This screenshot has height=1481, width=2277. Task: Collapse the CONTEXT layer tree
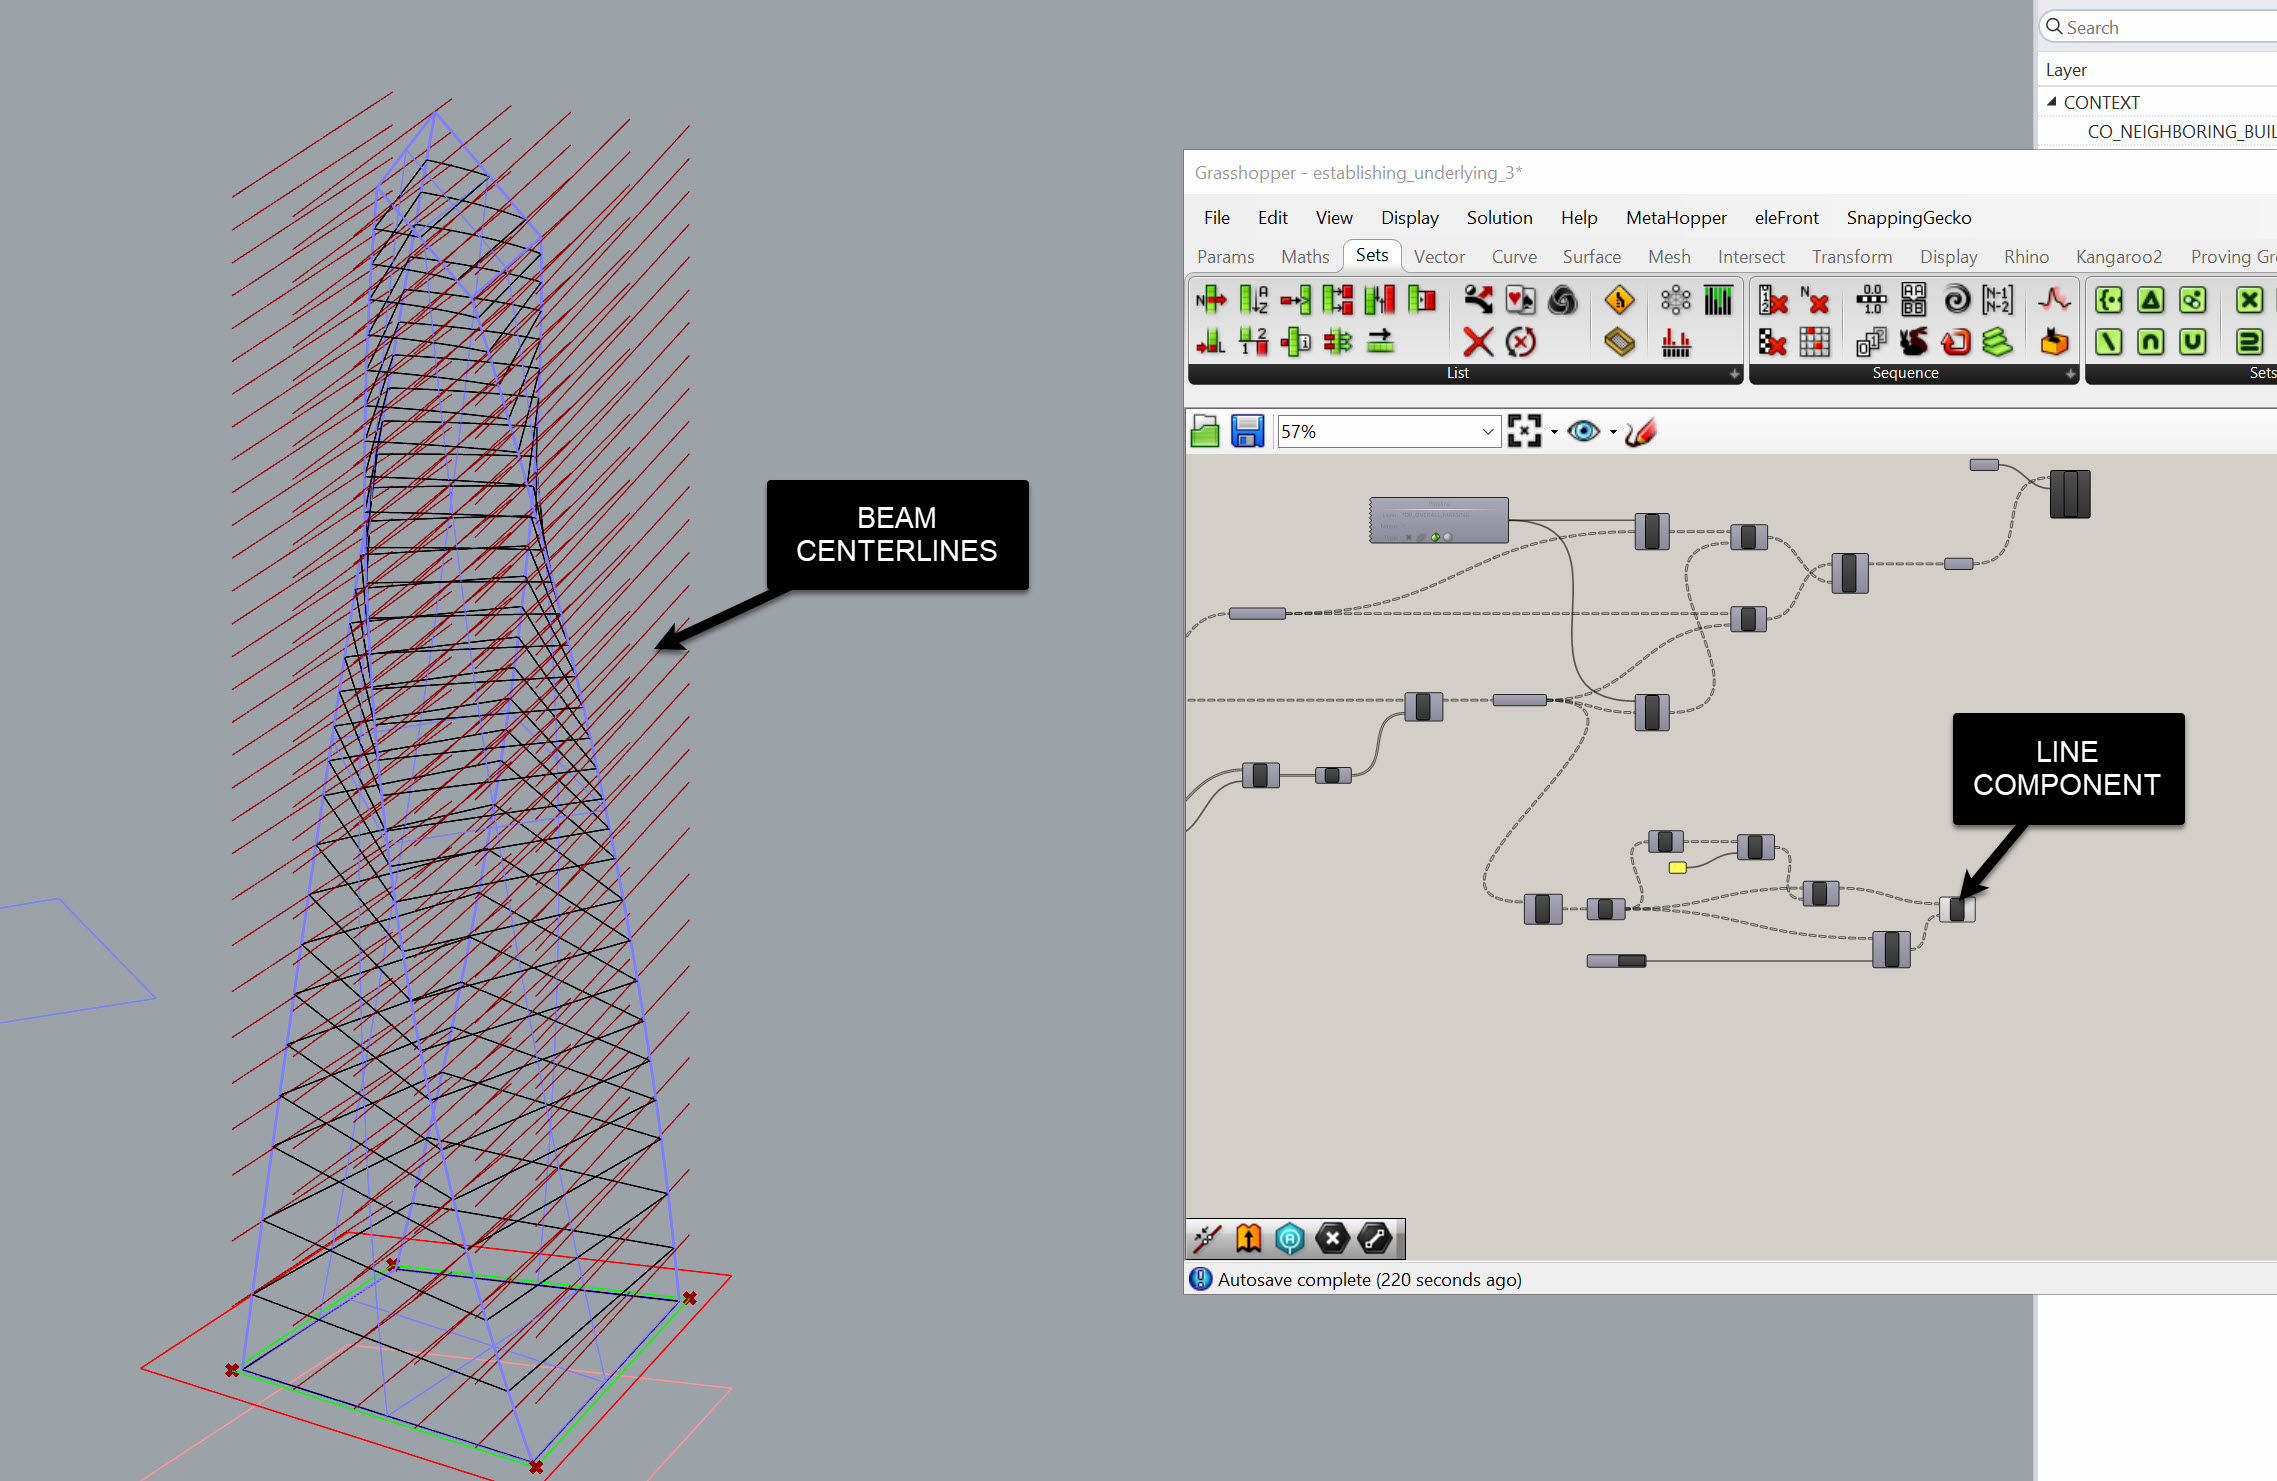pos(2052,102)
